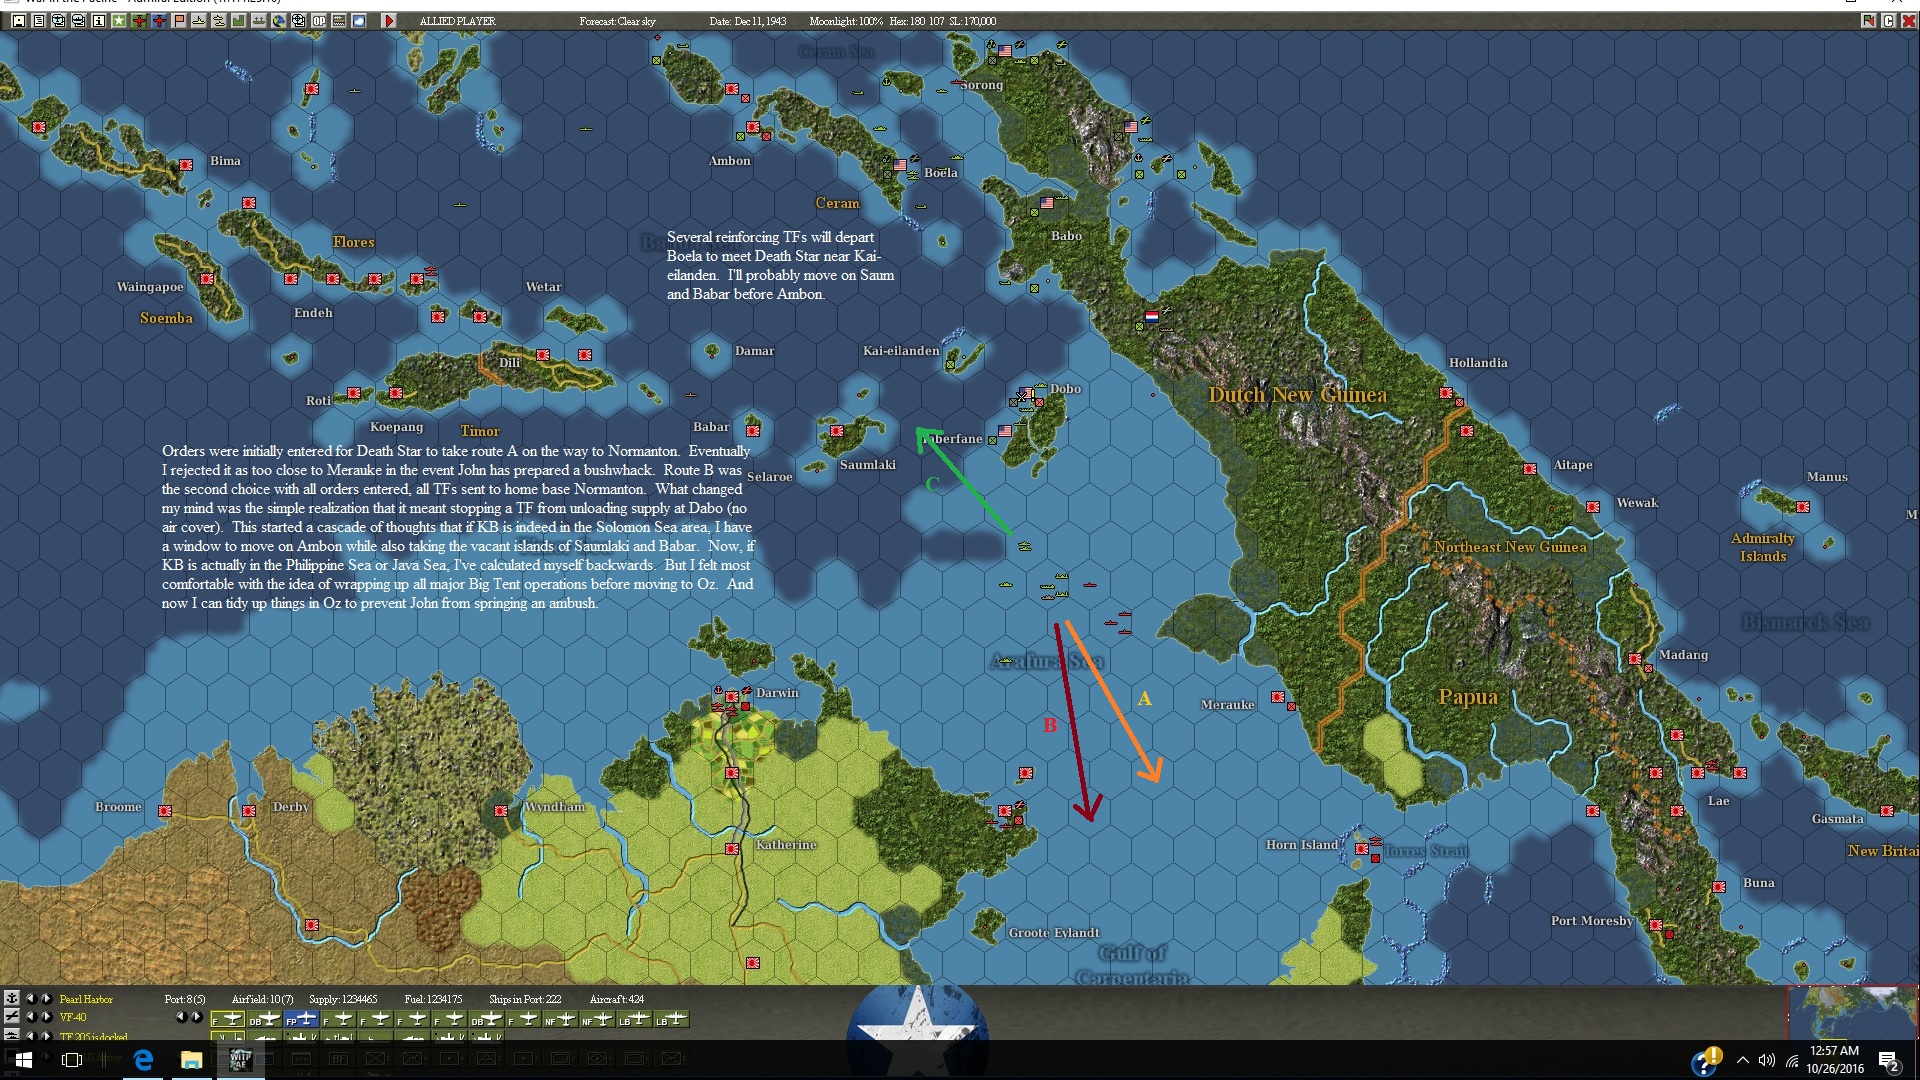Click the Ambon label on the map

[729, 161]
